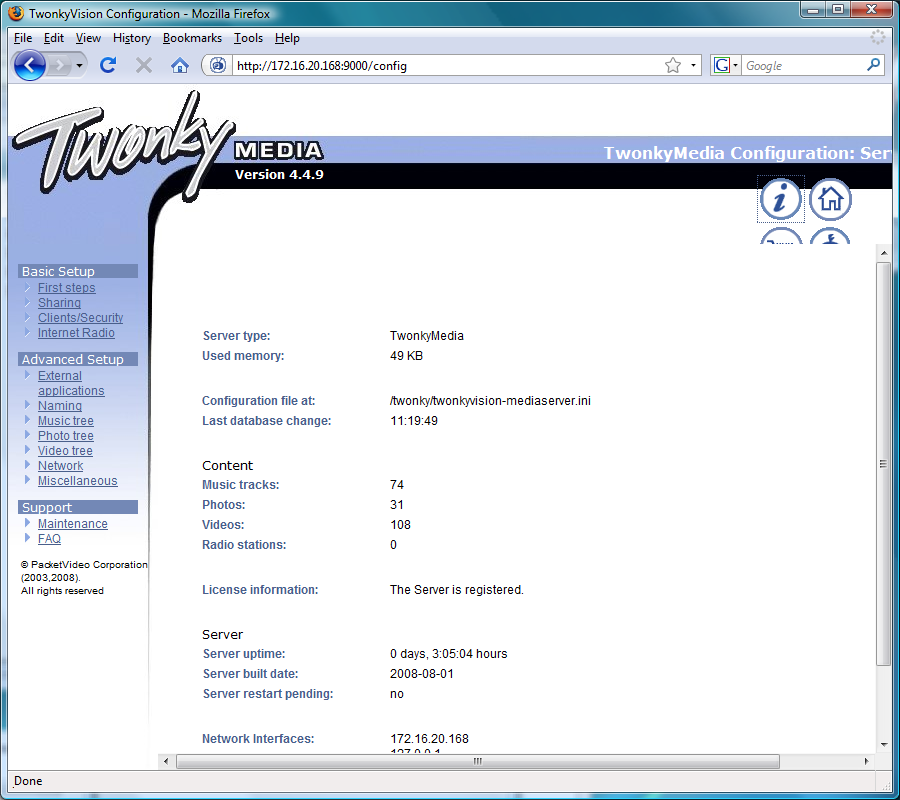Click the server uptime value
900x800 pixels.
[x=448, y=654]
